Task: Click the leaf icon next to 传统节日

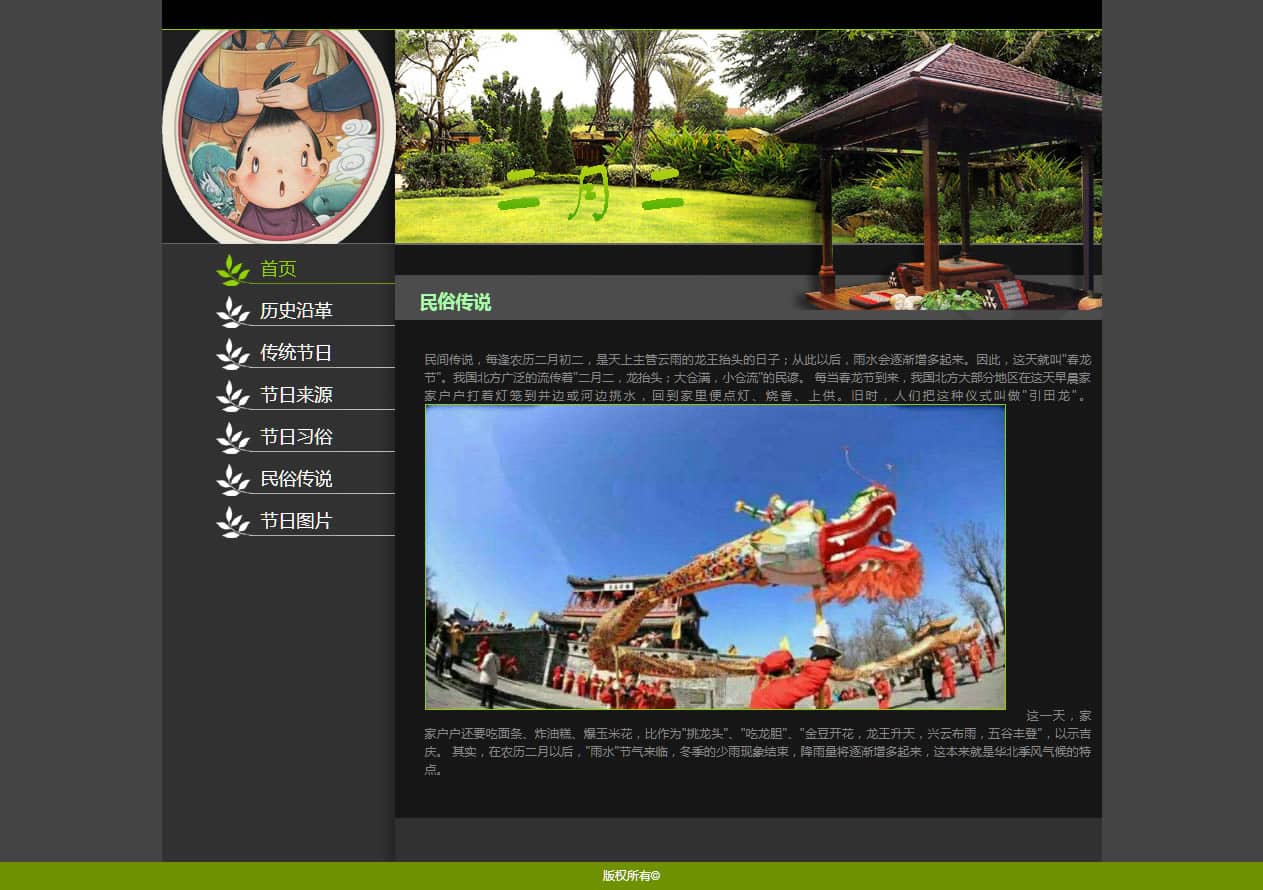Action: tap(233, 354)
